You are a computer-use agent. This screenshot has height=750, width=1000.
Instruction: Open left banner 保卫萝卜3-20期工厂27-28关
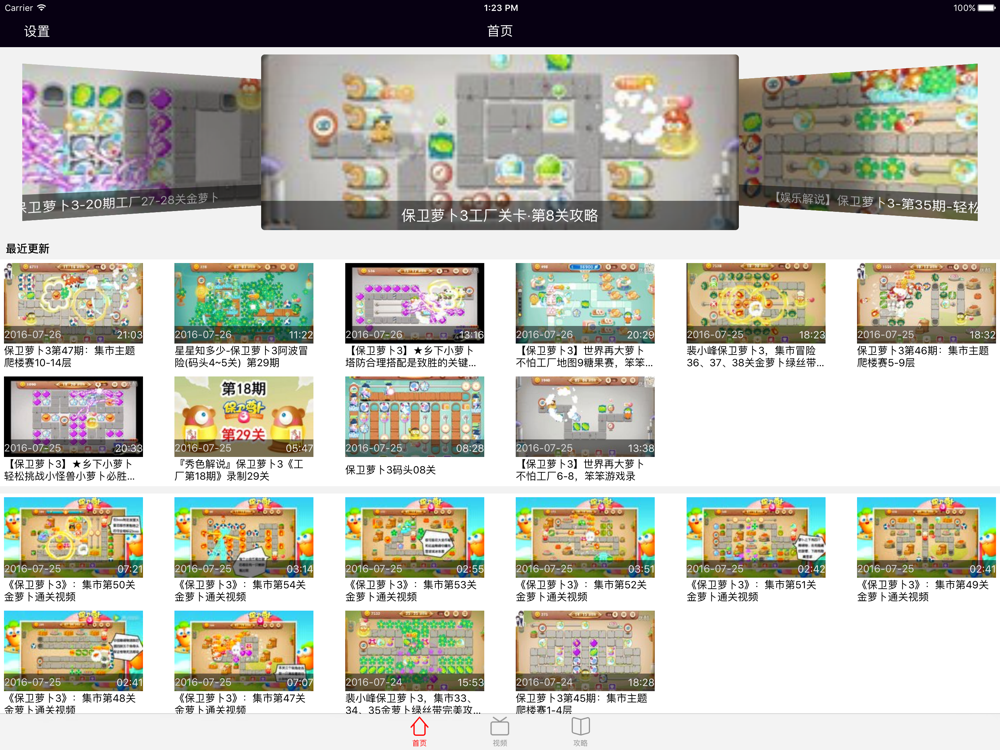(x=141, y=142)
